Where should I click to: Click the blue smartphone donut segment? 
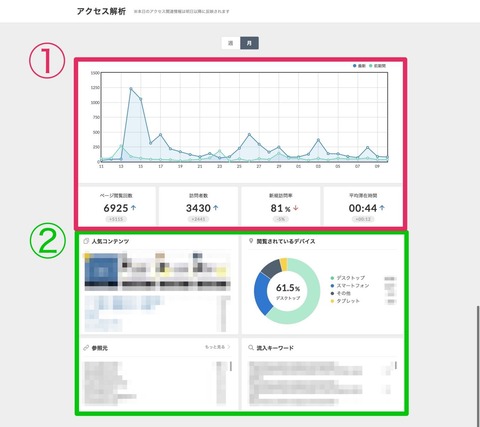pos(262,295)
